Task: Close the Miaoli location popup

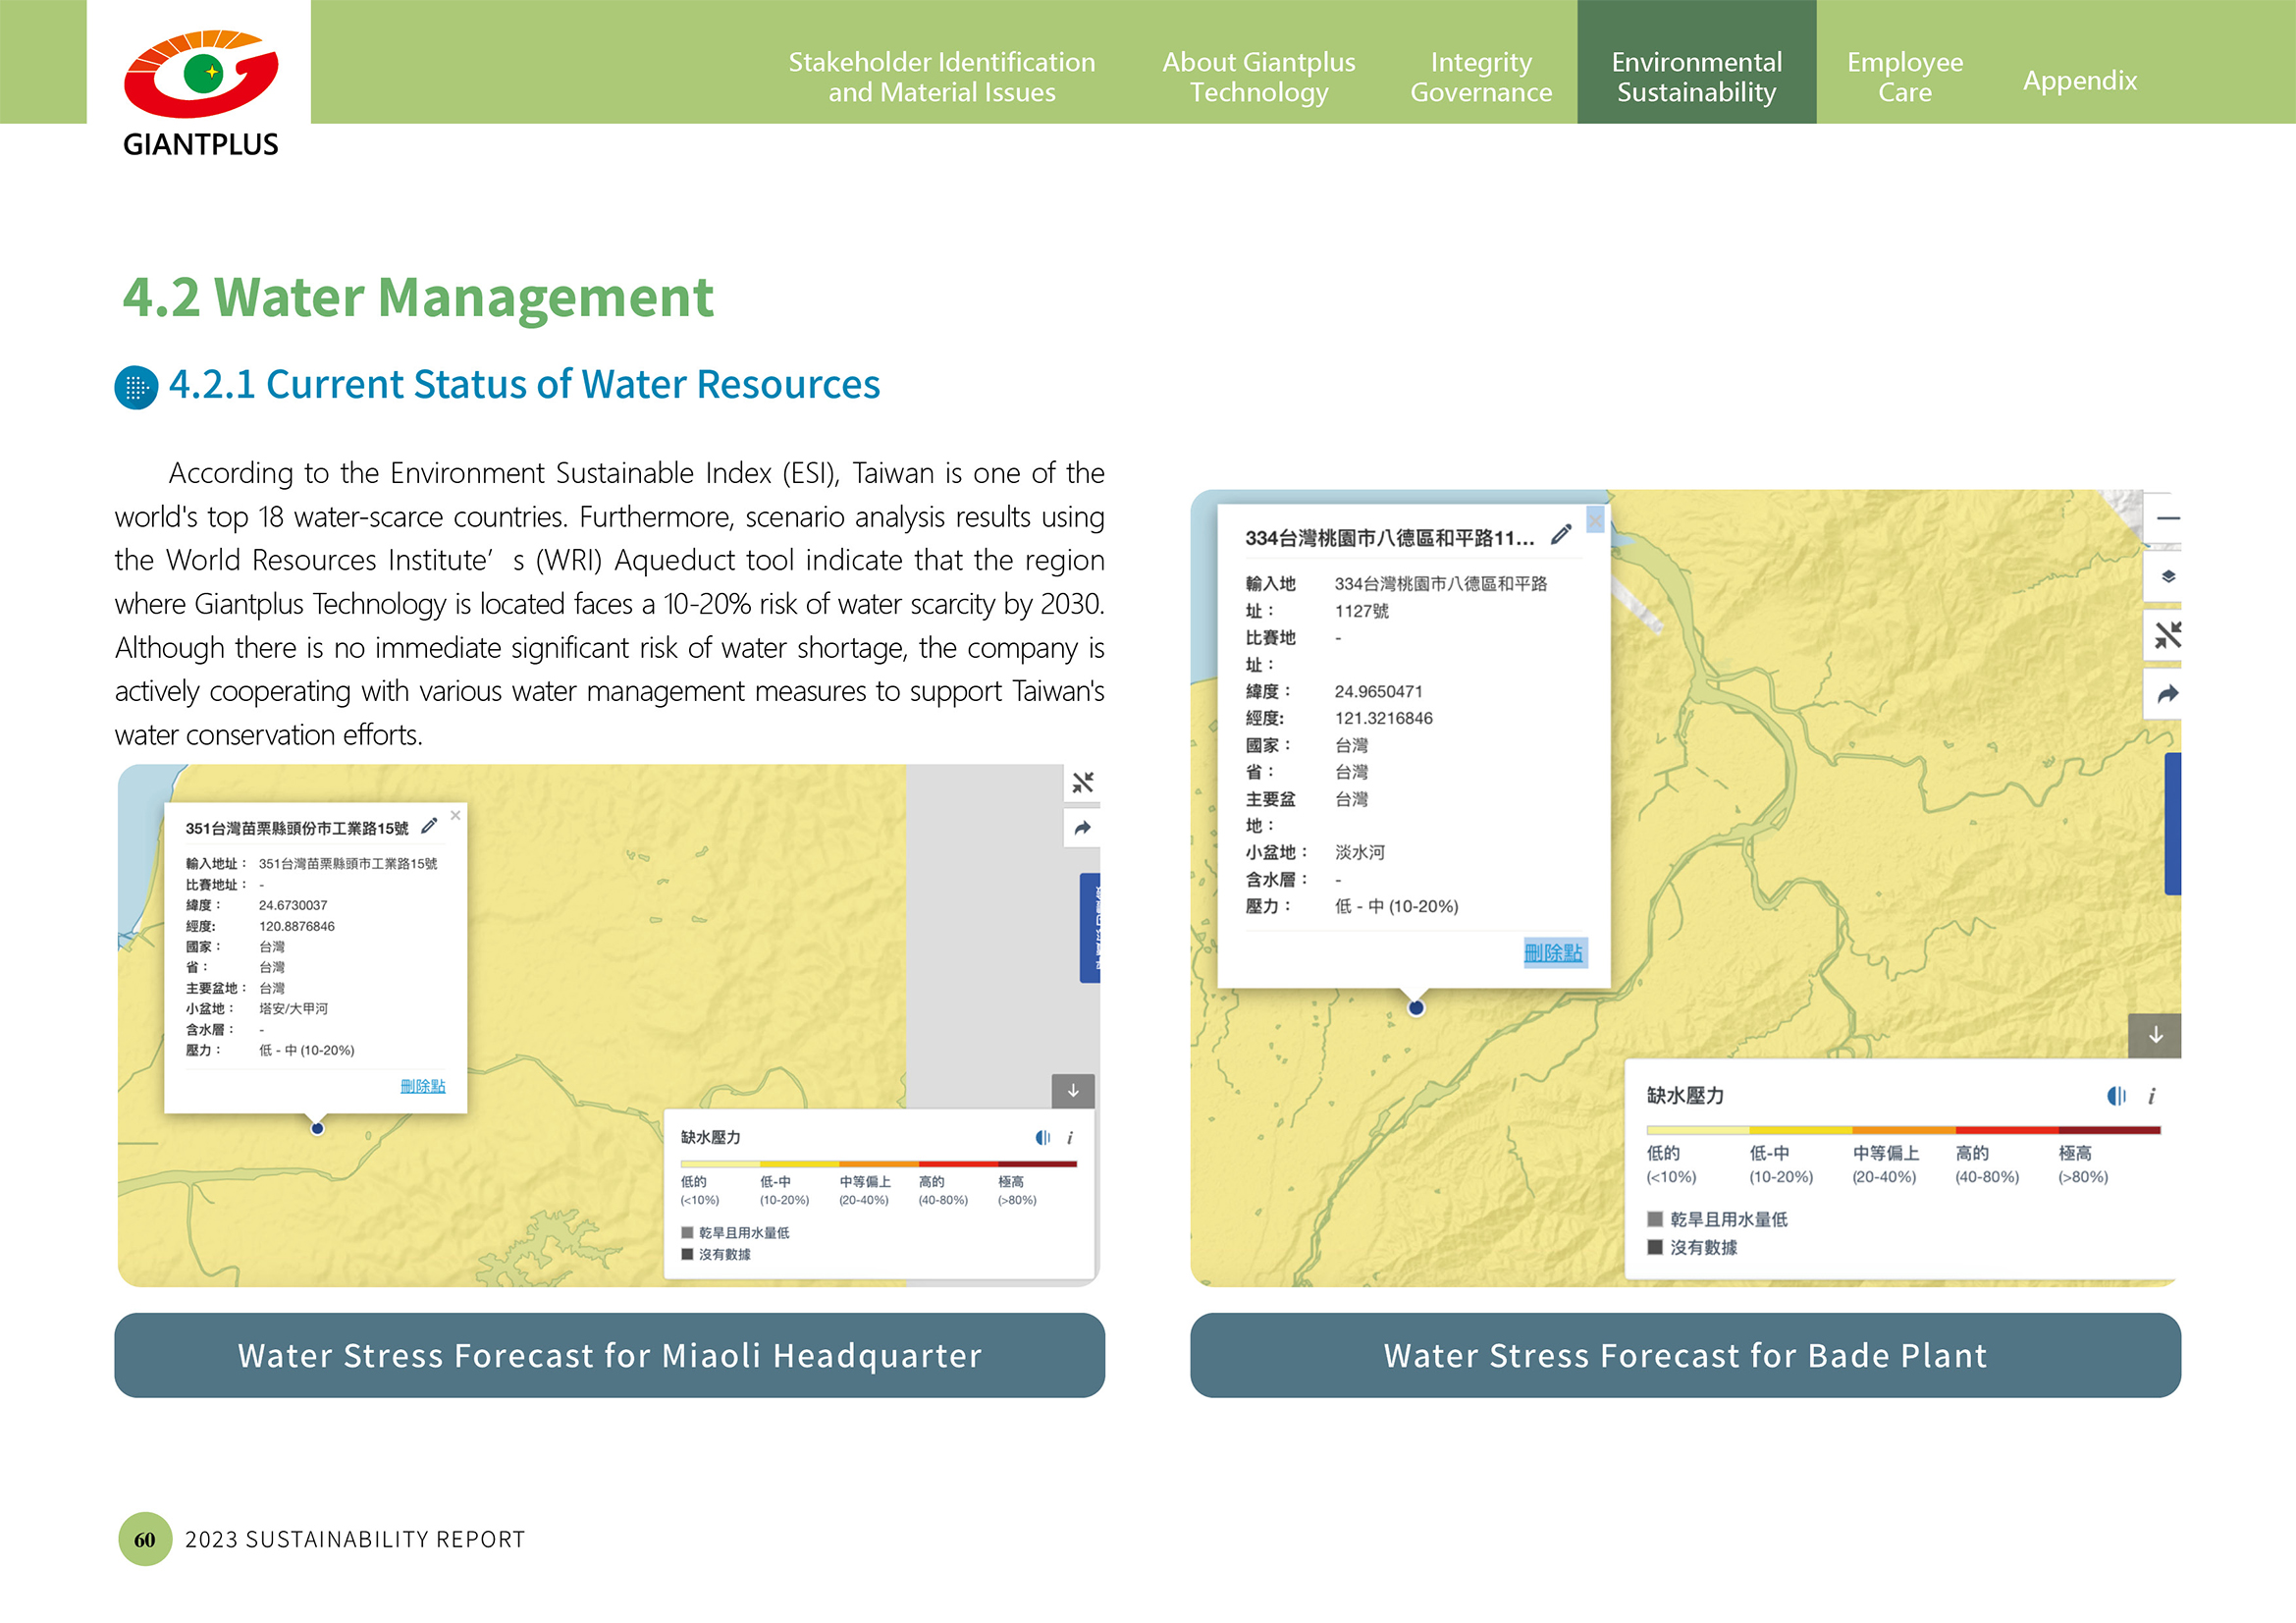Action: [x=455, y=815]
